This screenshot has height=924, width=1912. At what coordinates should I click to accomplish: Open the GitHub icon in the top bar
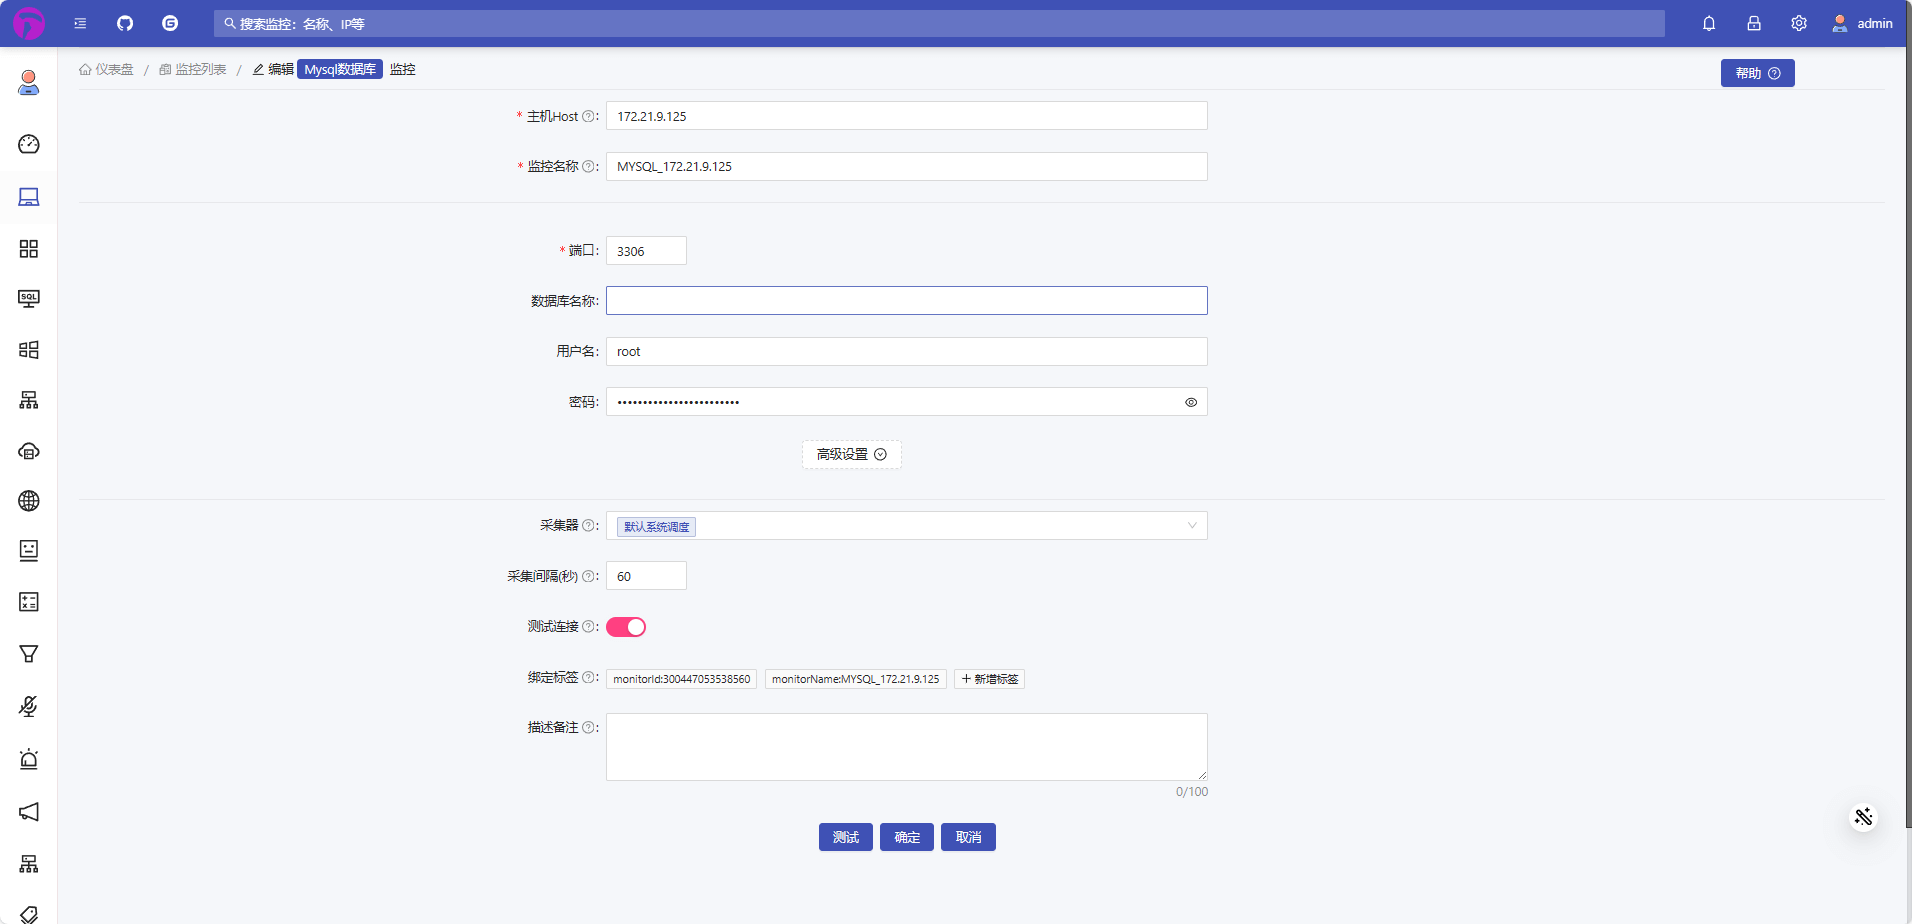click(124, 23)
